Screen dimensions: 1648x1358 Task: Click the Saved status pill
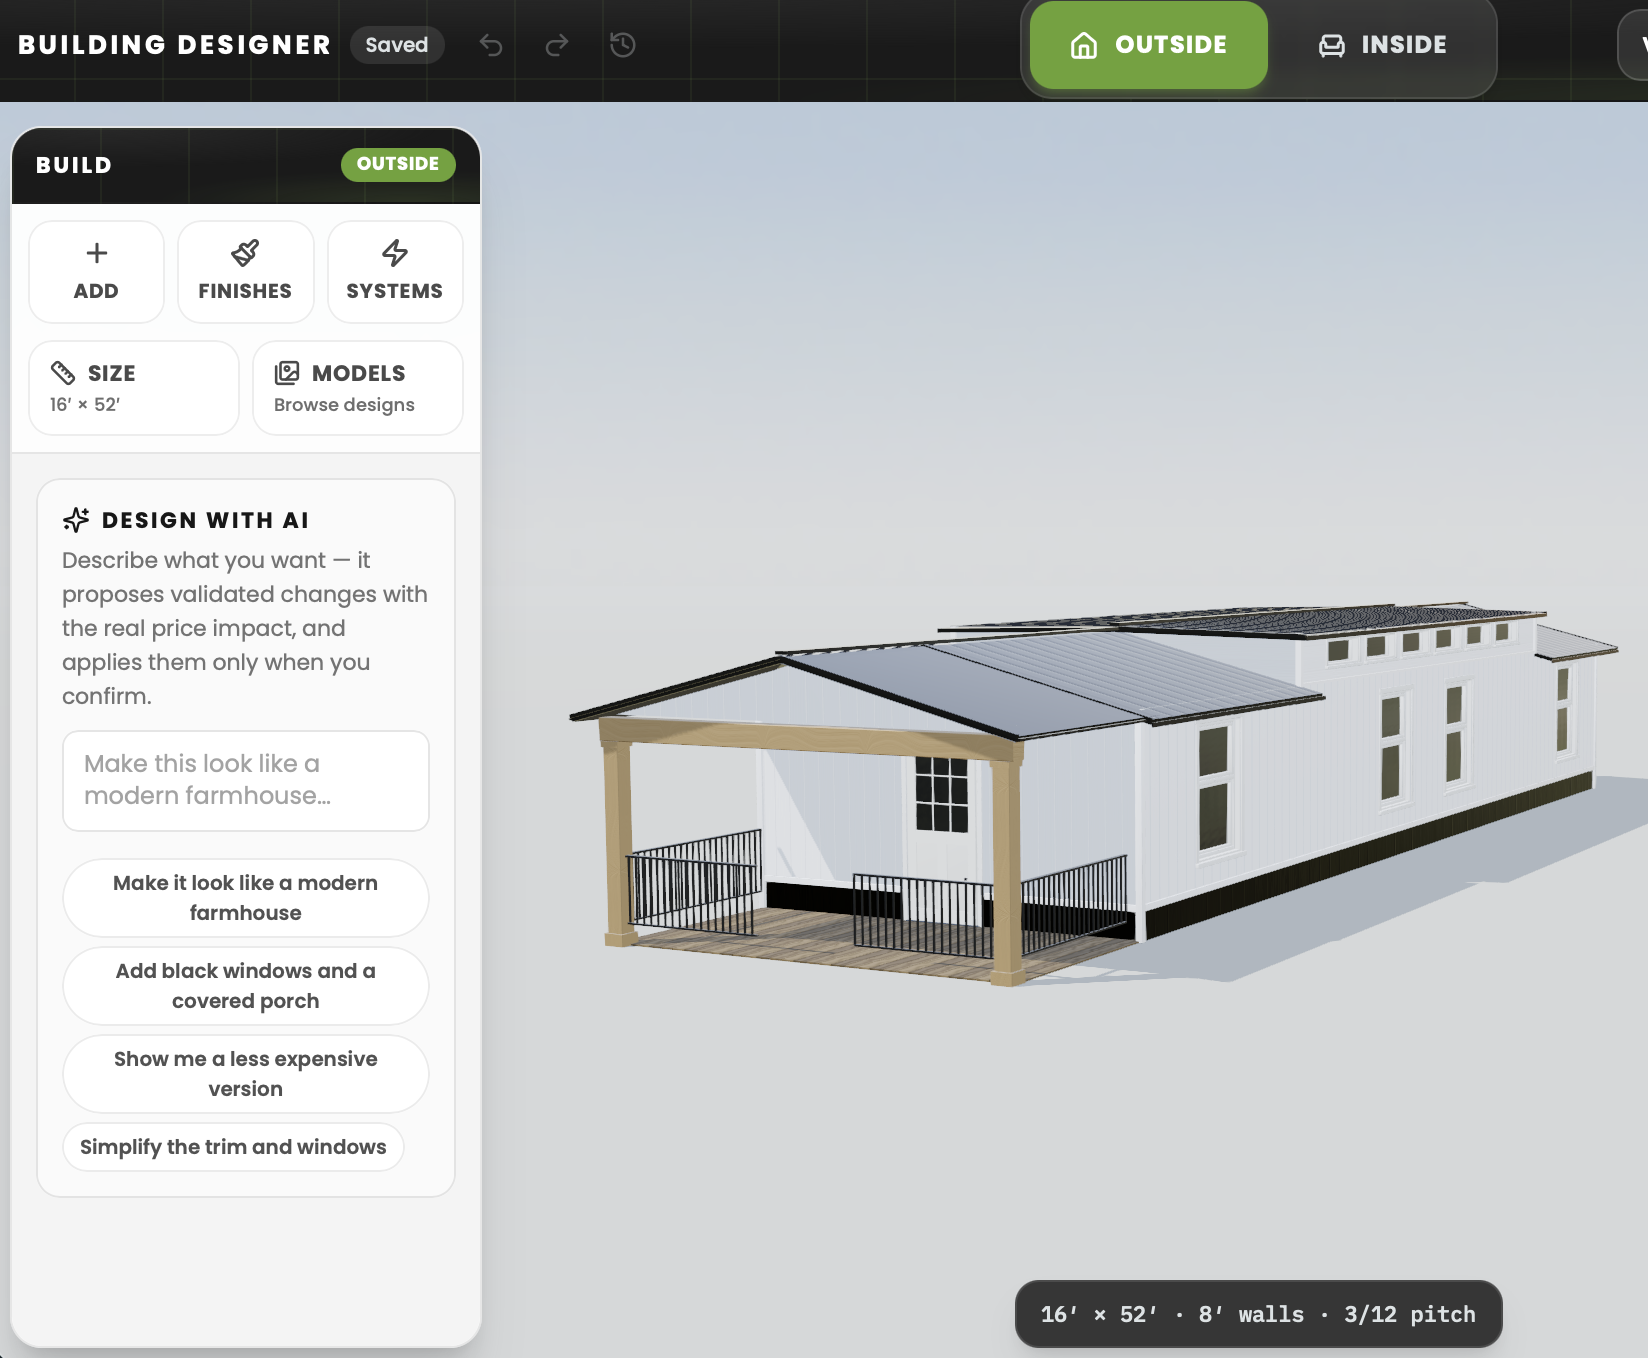397,45
